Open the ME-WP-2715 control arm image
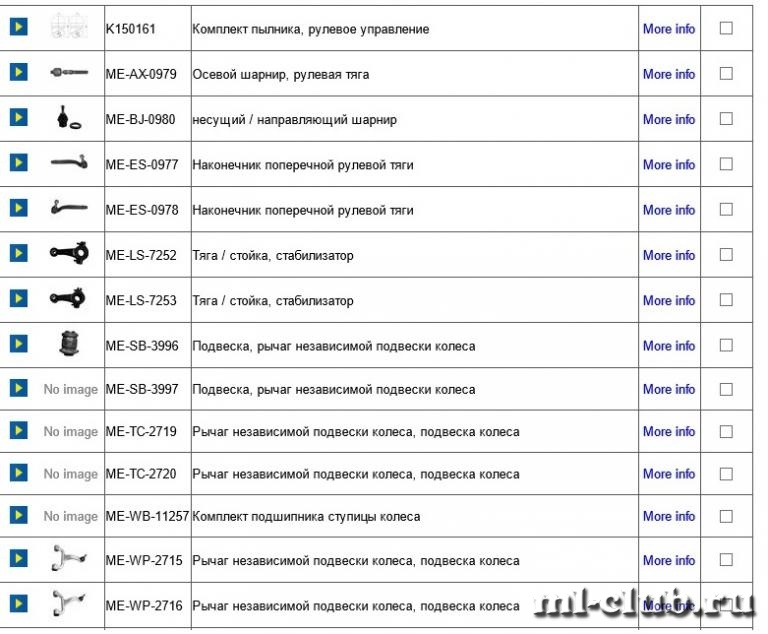The height and width of the screenshot is (634, 768). (69, 558)
